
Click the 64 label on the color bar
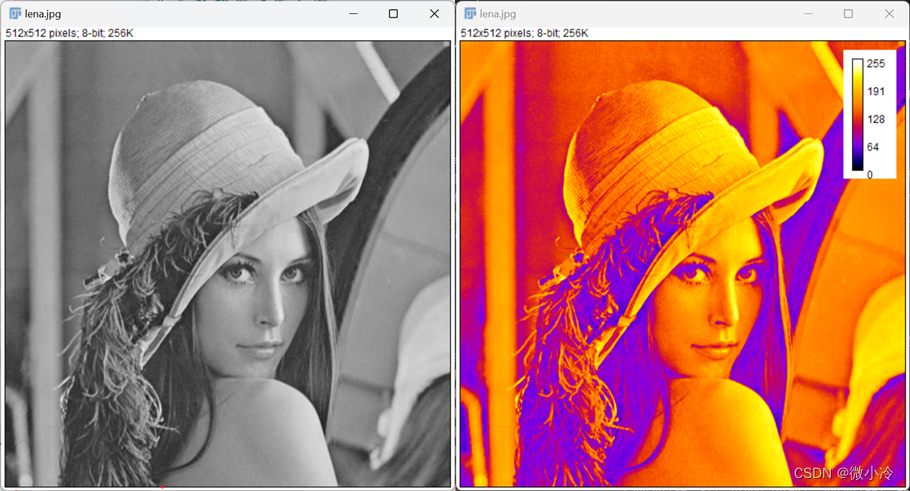coord(873,147)
